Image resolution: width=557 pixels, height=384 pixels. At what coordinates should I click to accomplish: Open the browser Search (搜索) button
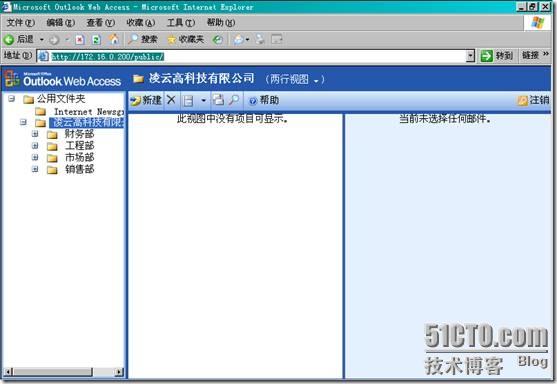tap(143, 39)
